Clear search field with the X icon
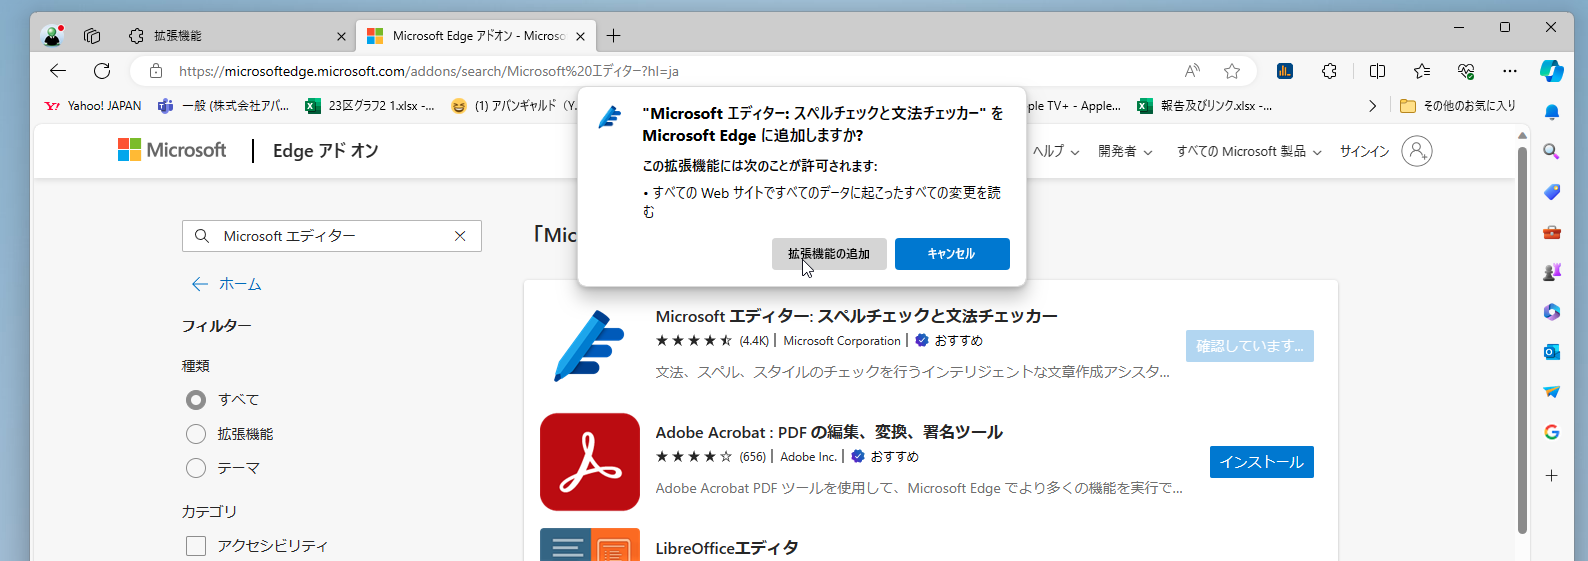Screen dimensions: 1588x561 pyautogui.click(x=460, y=236)
